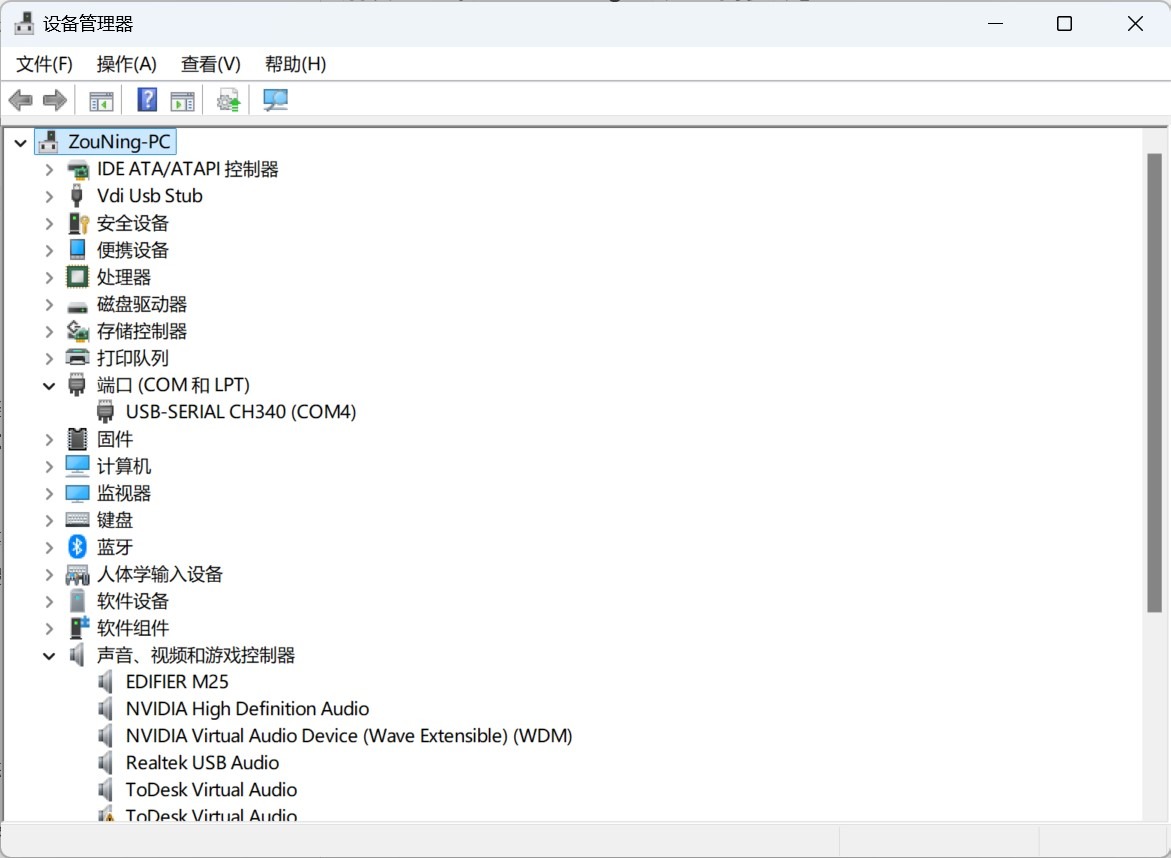The height and width of the screenshot is (858, 1171).
Task: Expand the 软件组件 category
Action: pyautogui.click(x=49, y=628)
